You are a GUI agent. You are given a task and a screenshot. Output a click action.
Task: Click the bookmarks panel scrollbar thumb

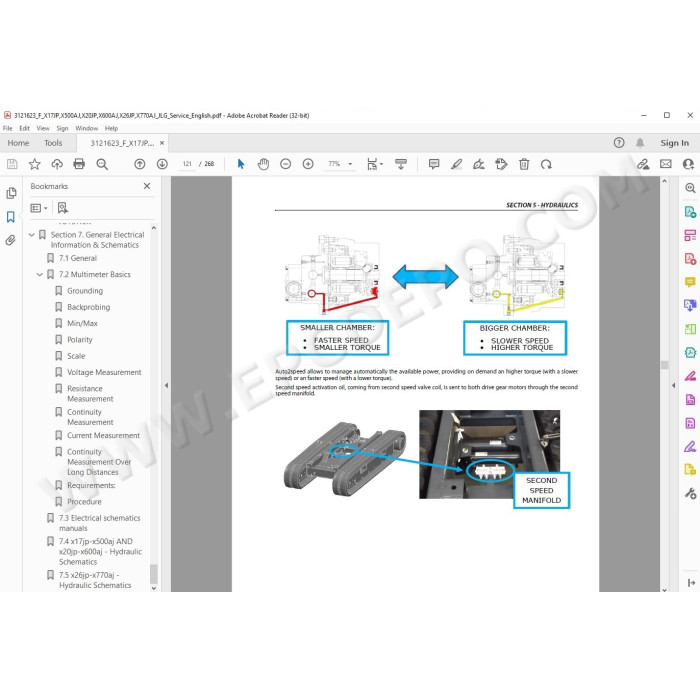(154, 574)
